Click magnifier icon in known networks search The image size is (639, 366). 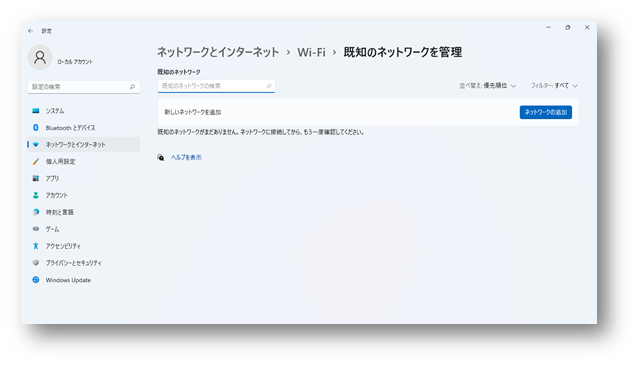pos(269,86)
